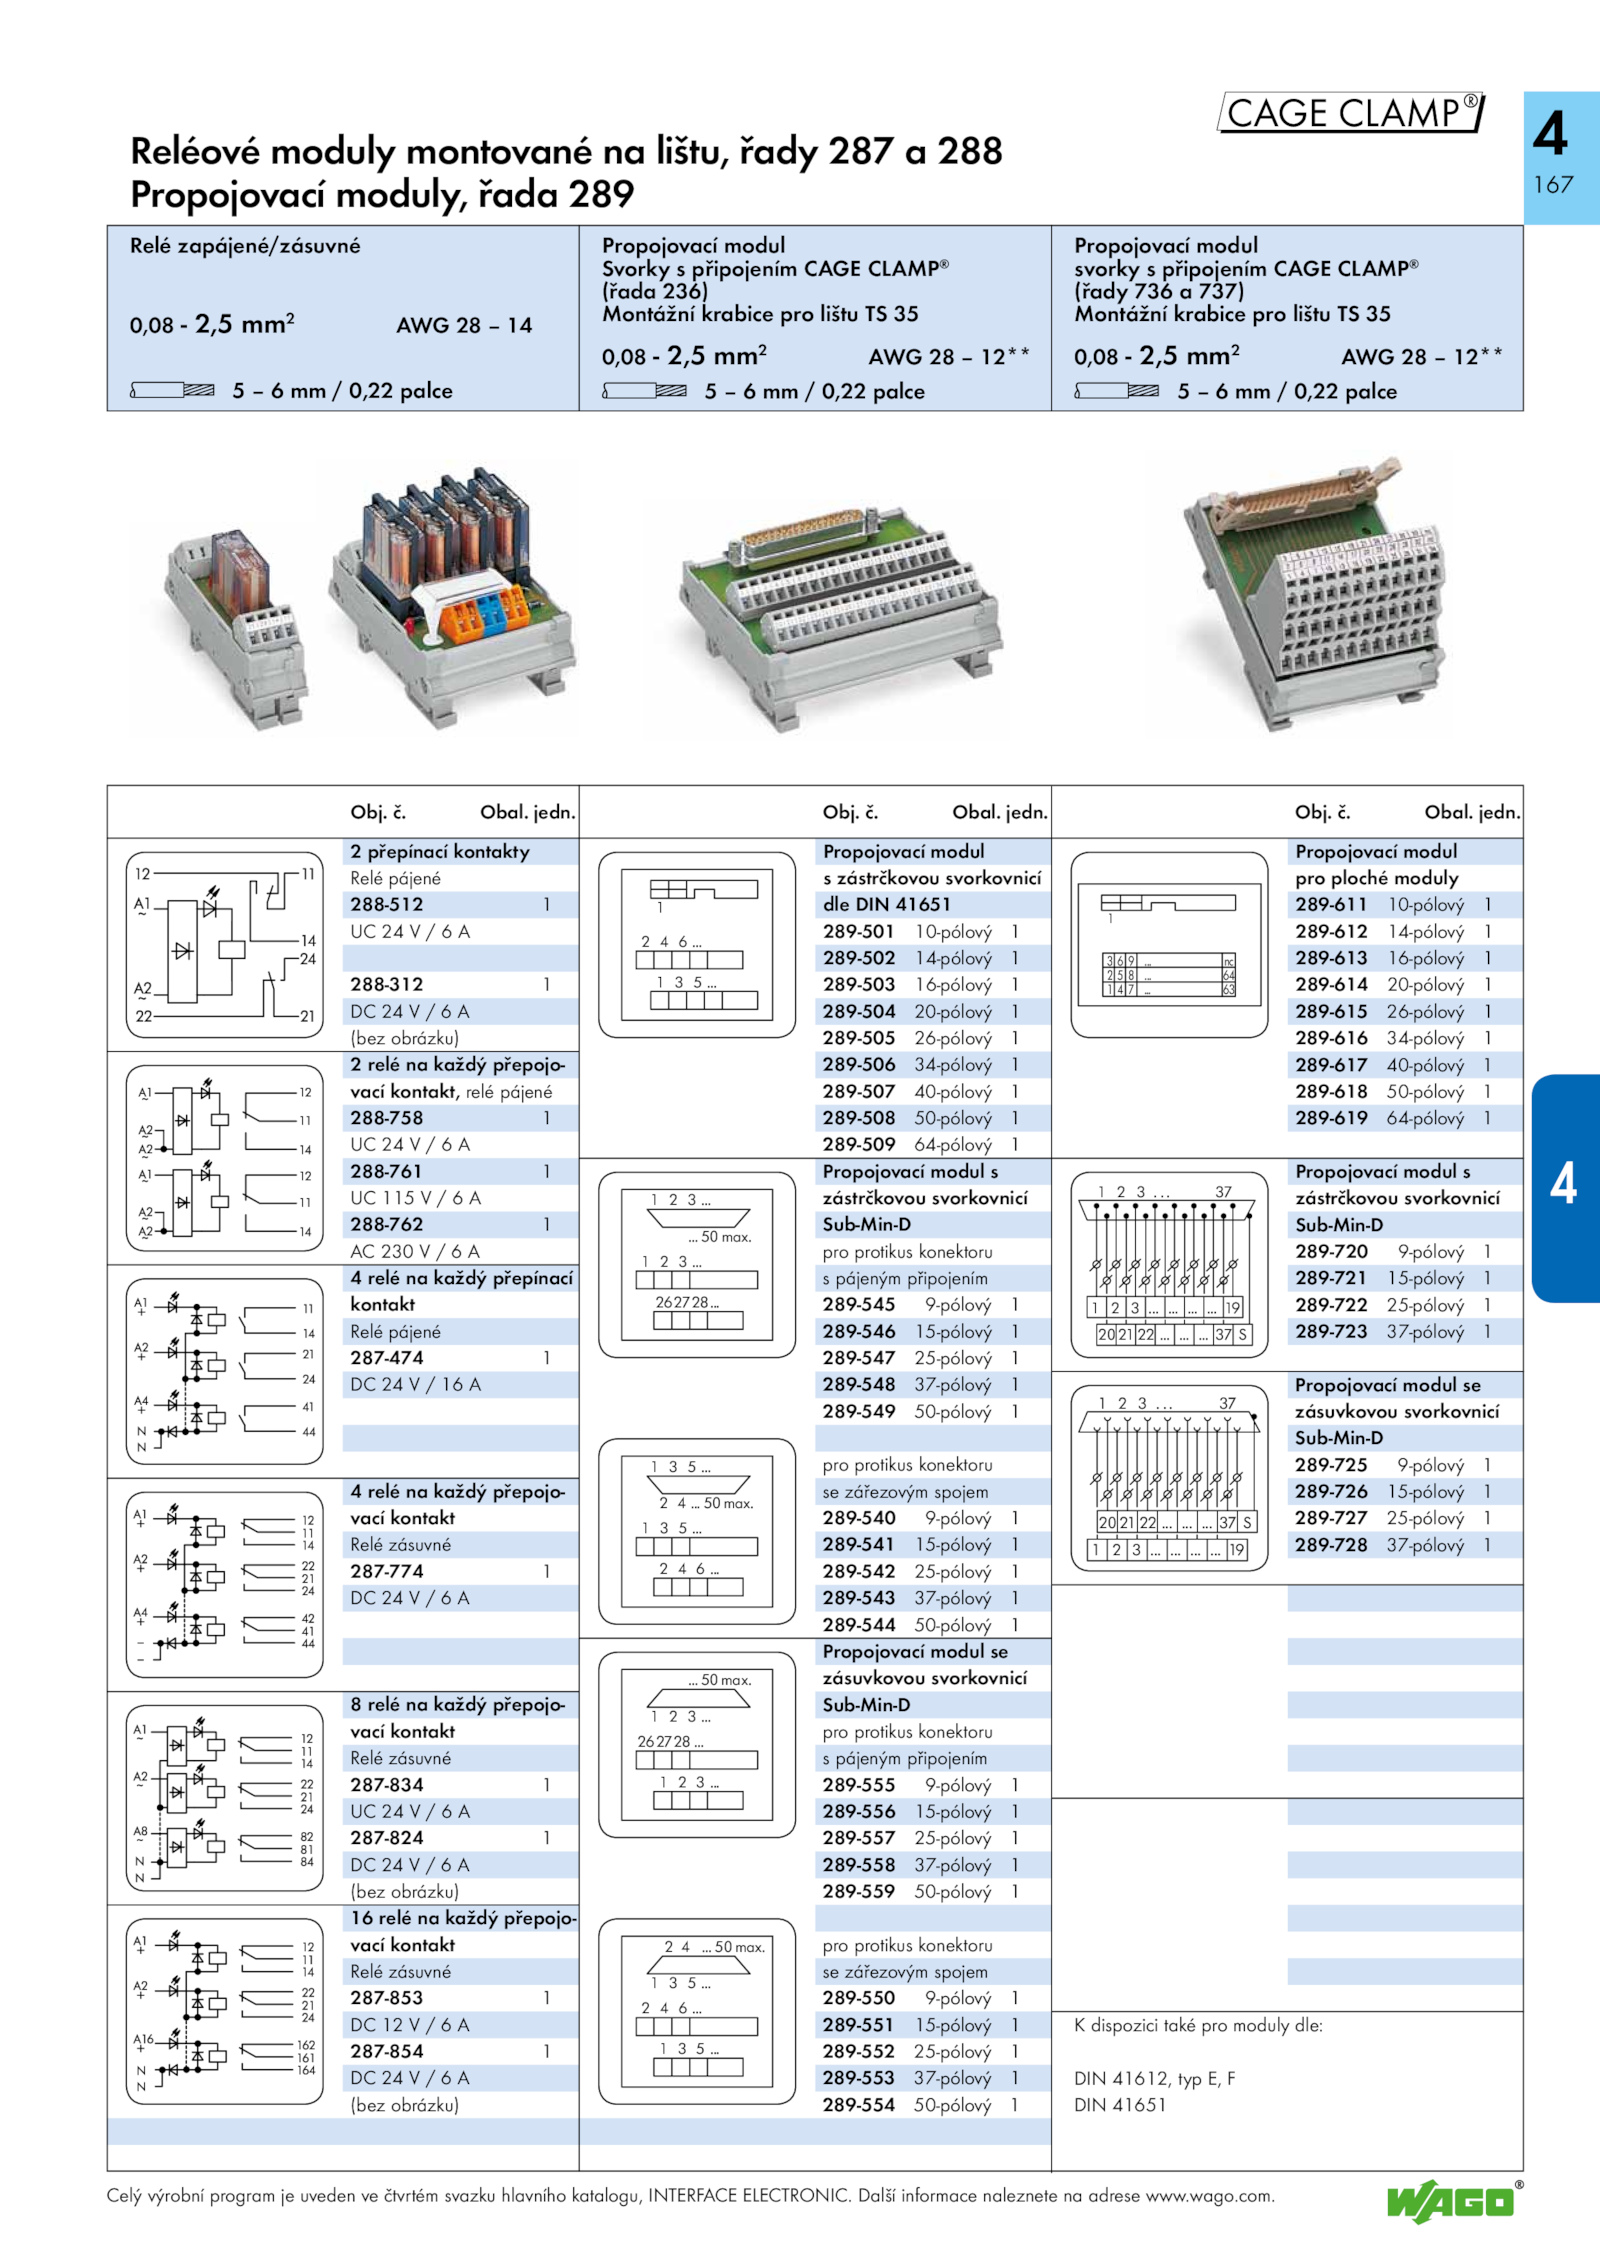Viewport: 1600px width, 2263px height.
Task: Click the wiring diagram beside 288-758
Action: point(225,1158)
